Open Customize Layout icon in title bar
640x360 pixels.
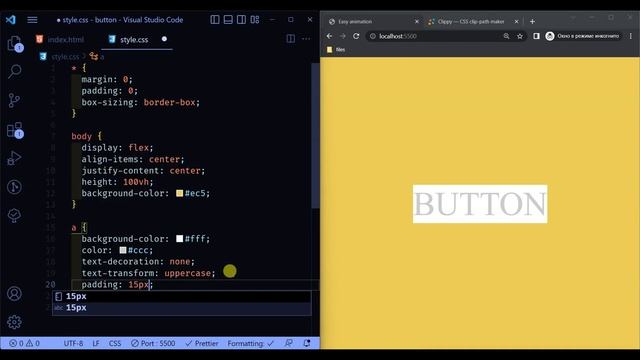click(255, 20)
